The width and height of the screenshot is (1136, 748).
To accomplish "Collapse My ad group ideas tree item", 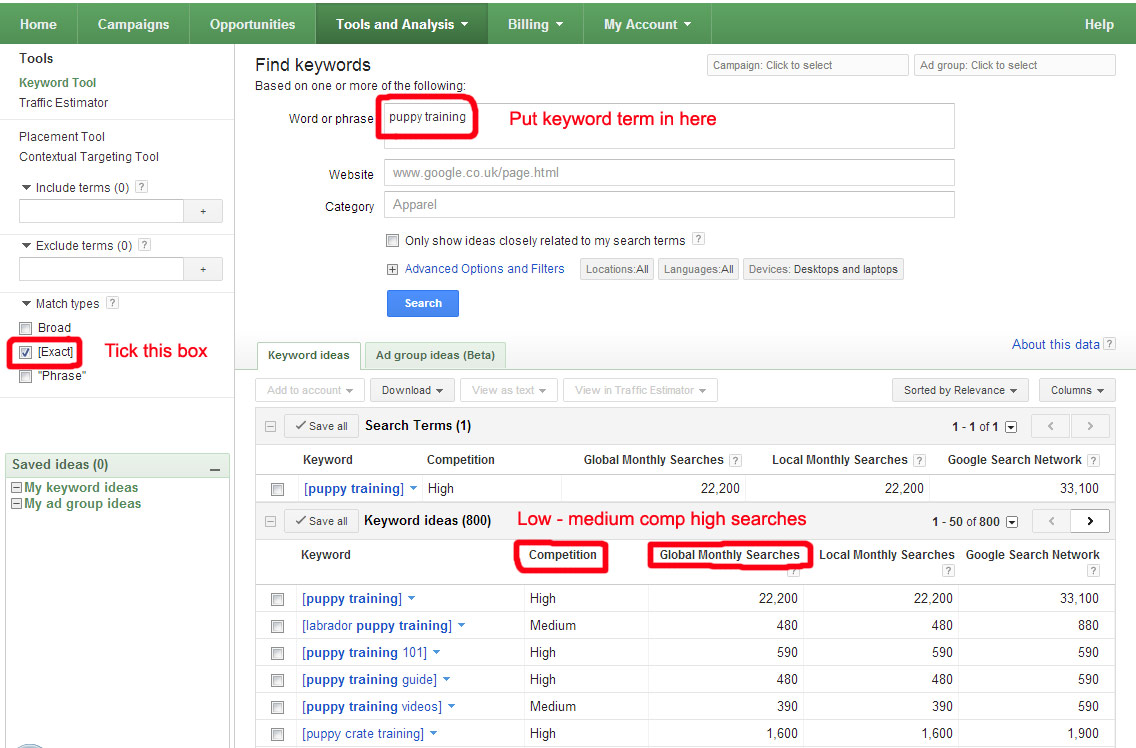I will coord(17,504).
